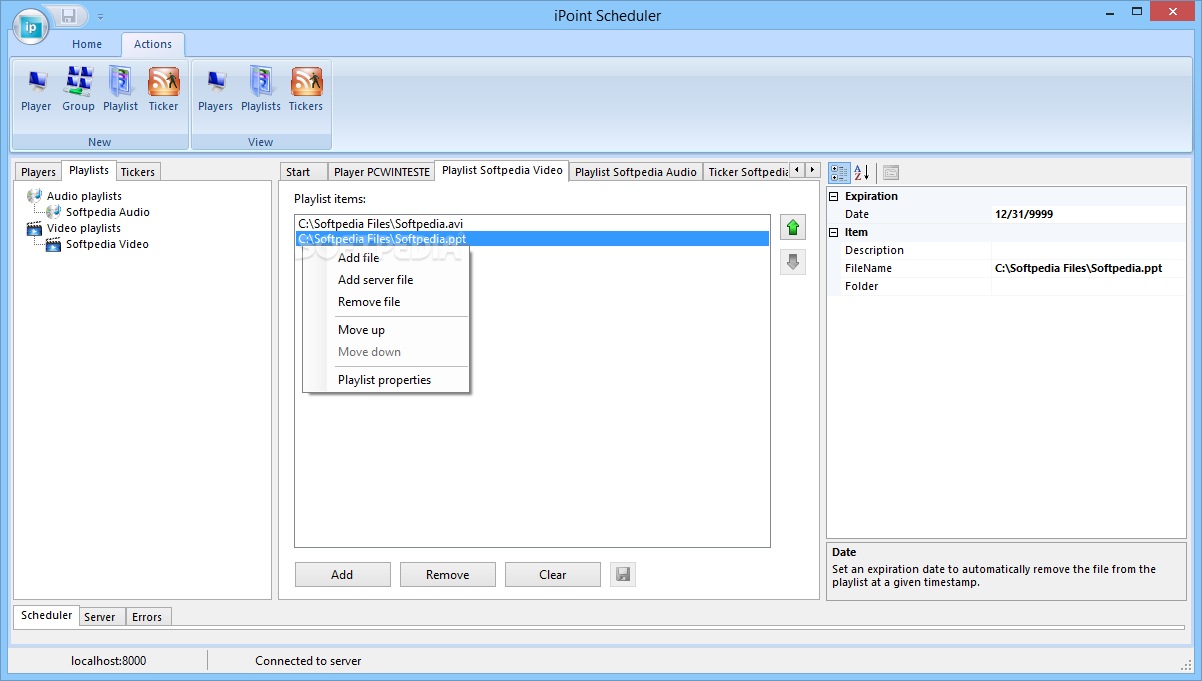Sort properties alphabetically with A-Z icon

coord(862,172)
